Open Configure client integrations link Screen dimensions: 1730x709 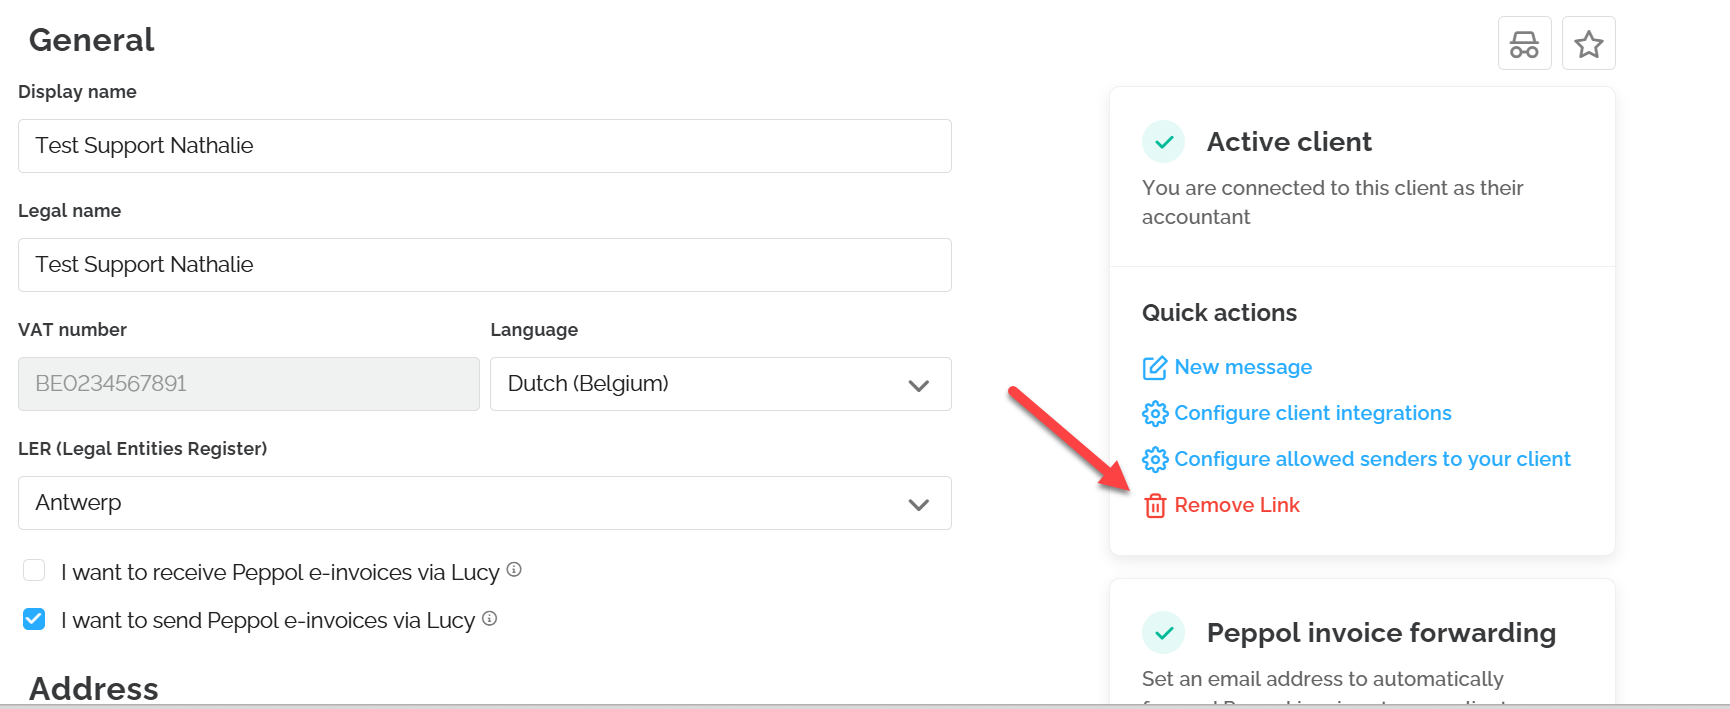pos(1312,413)
